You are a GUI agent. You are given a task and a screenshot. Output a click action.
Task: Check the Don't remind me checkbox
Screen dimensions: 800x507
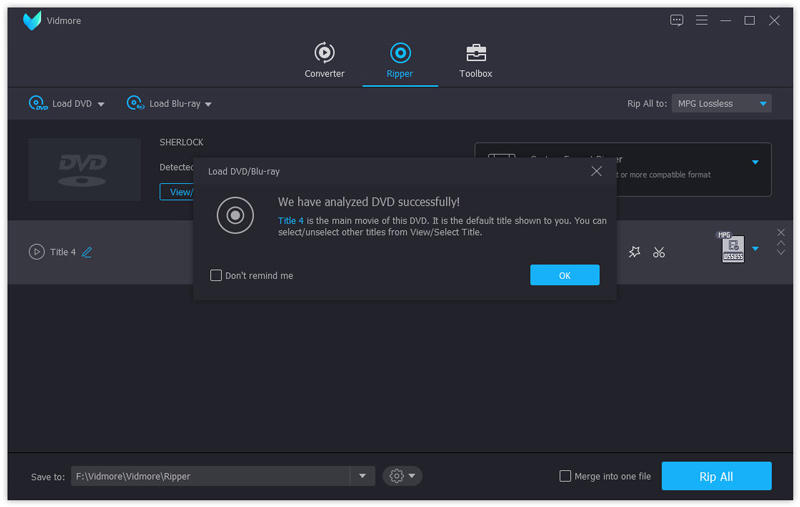(216, 275)
